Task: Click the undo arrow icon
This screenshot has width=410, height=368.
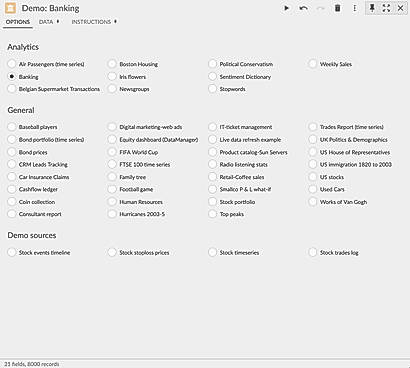Action: [303, 8]
